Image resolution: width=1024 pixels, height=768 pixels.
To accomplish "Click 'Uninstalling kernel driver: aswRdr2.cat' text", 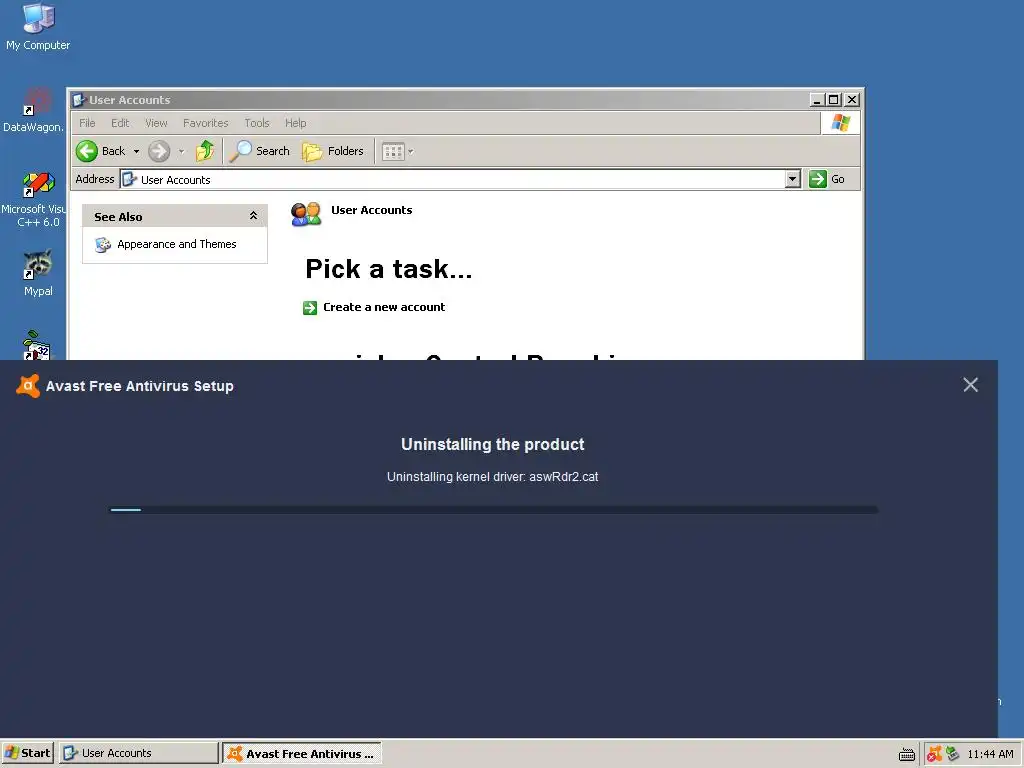I will point(492,477).
